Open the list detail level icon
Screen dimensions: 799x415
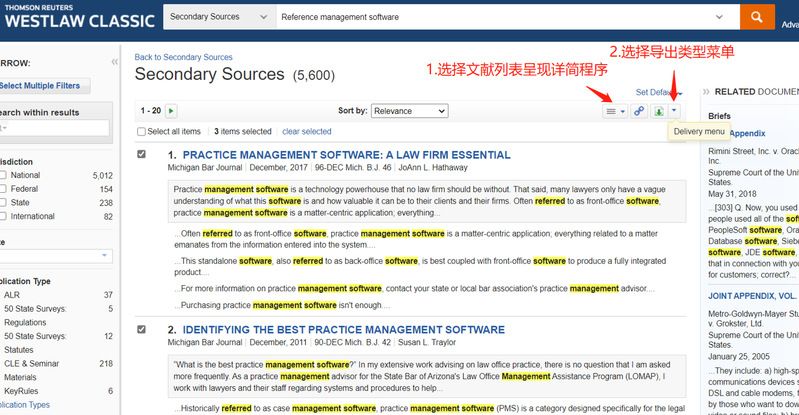coord(615,111)
